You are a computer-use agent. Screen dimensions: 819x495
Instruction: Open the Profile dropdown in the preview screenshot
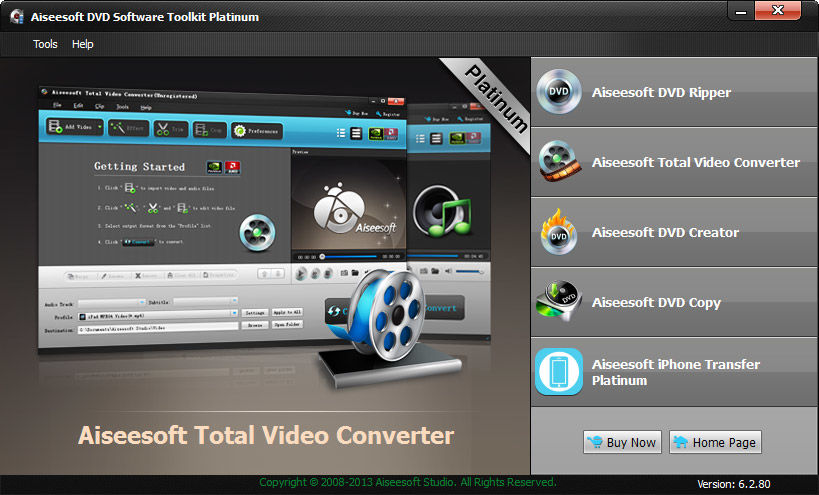tap(235, 313)
